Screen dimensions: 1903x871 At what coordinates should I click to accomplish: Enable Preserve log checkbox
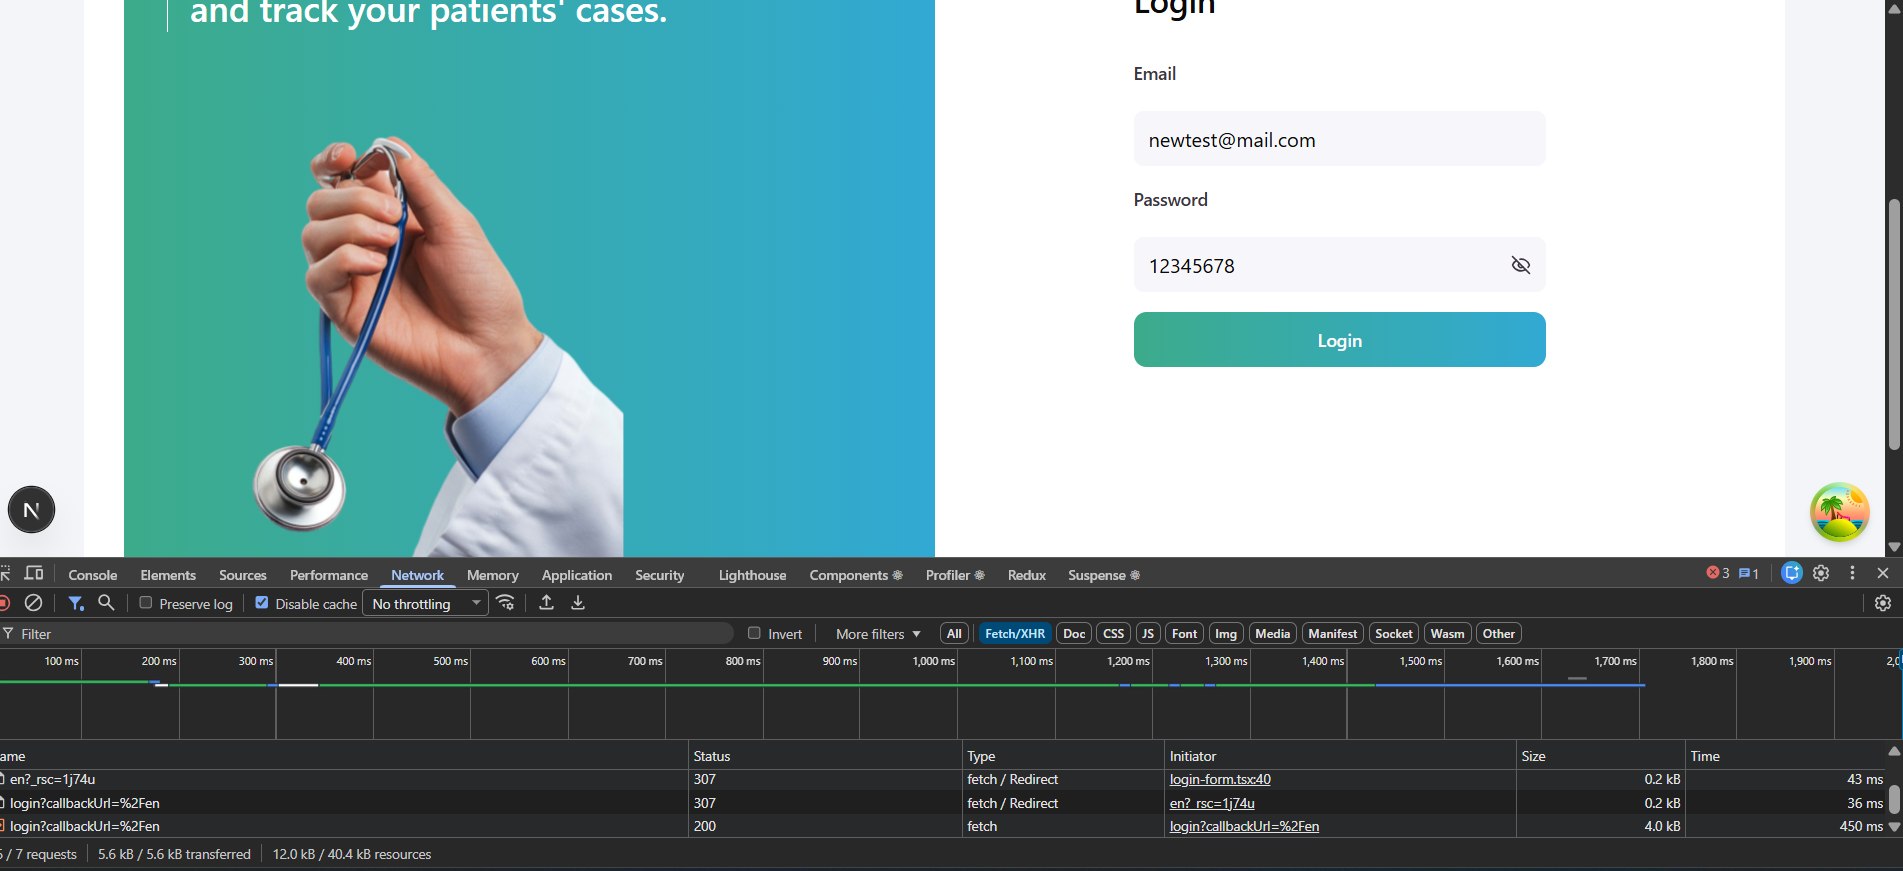(146, 603)
